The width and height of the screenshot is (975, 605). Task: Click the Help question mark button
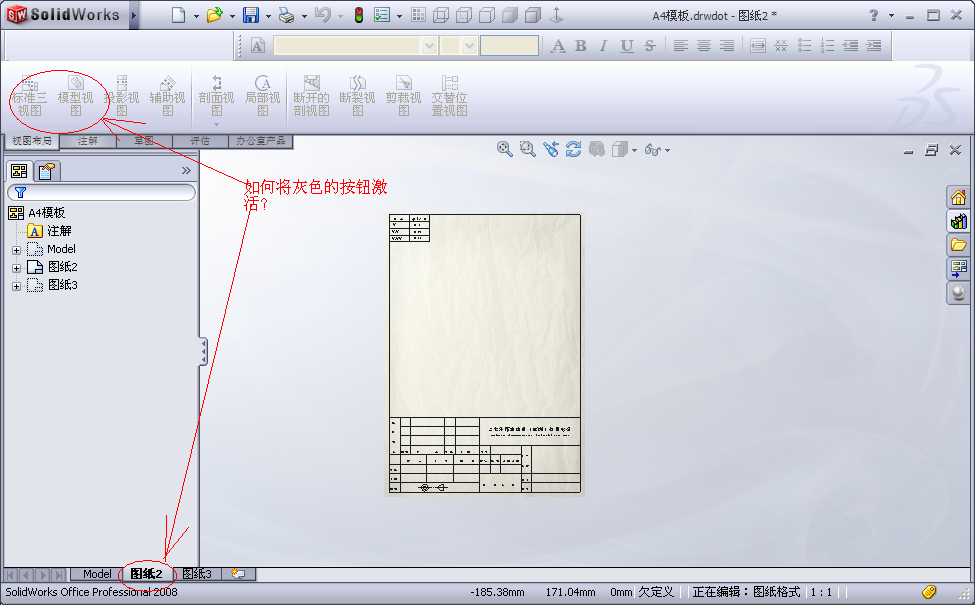(x=874, y=15)
